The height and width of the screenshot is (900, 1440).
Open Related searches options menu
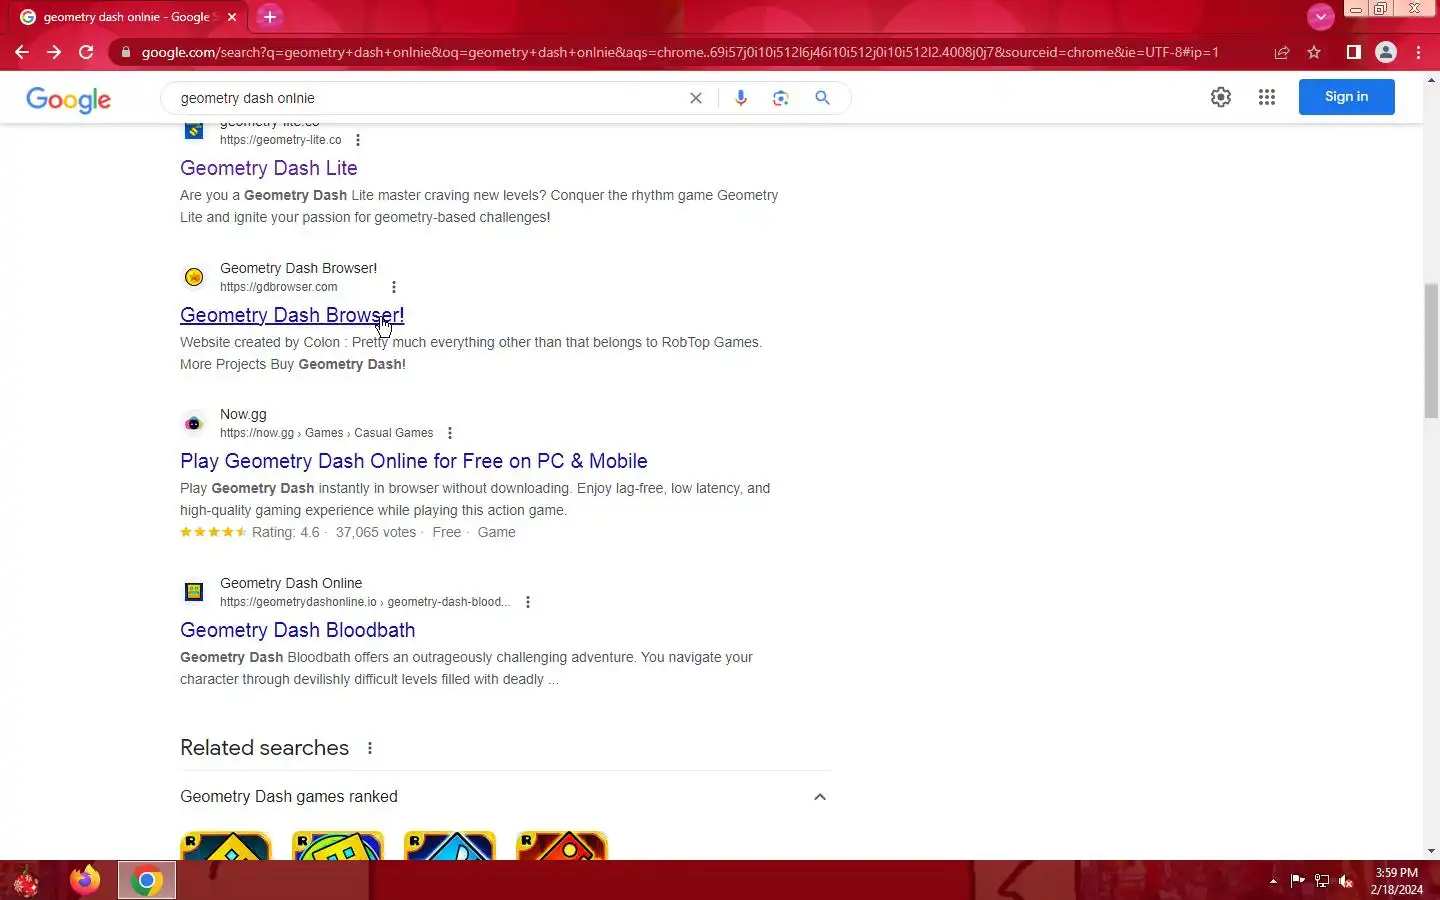tap(370, 748)
